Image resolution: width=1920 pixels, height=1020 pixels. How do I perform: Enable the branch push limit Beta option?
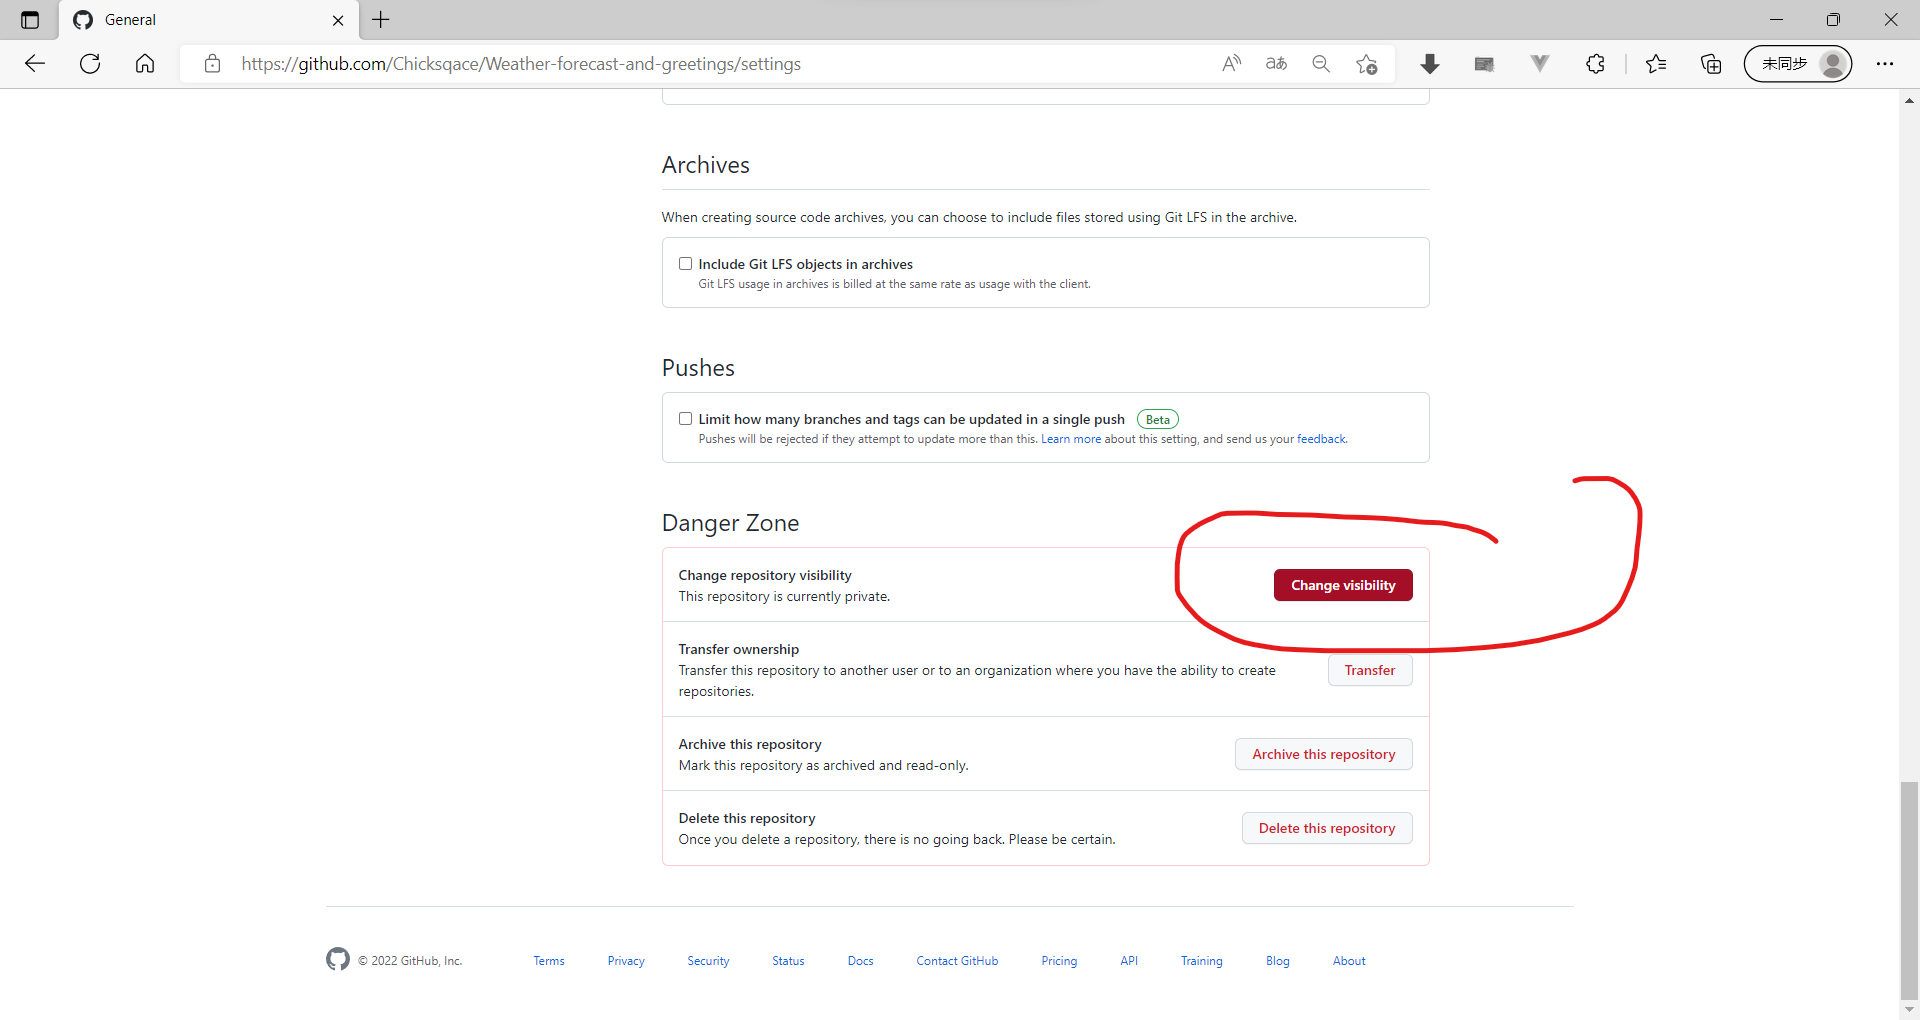pos(685,418)
